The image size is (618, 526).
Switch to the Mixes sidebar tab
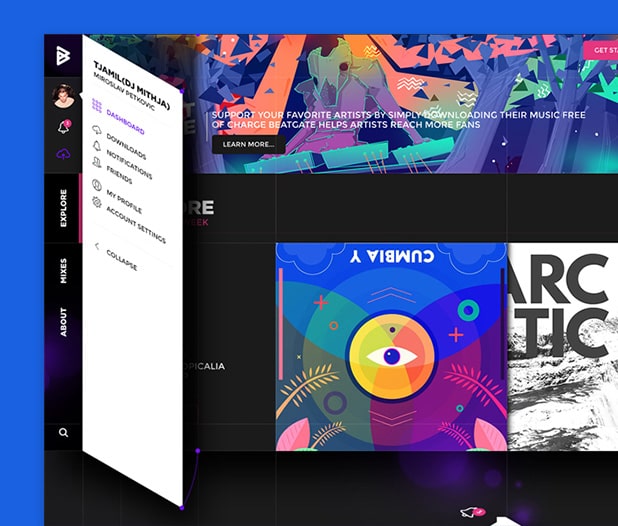point(63,271)
